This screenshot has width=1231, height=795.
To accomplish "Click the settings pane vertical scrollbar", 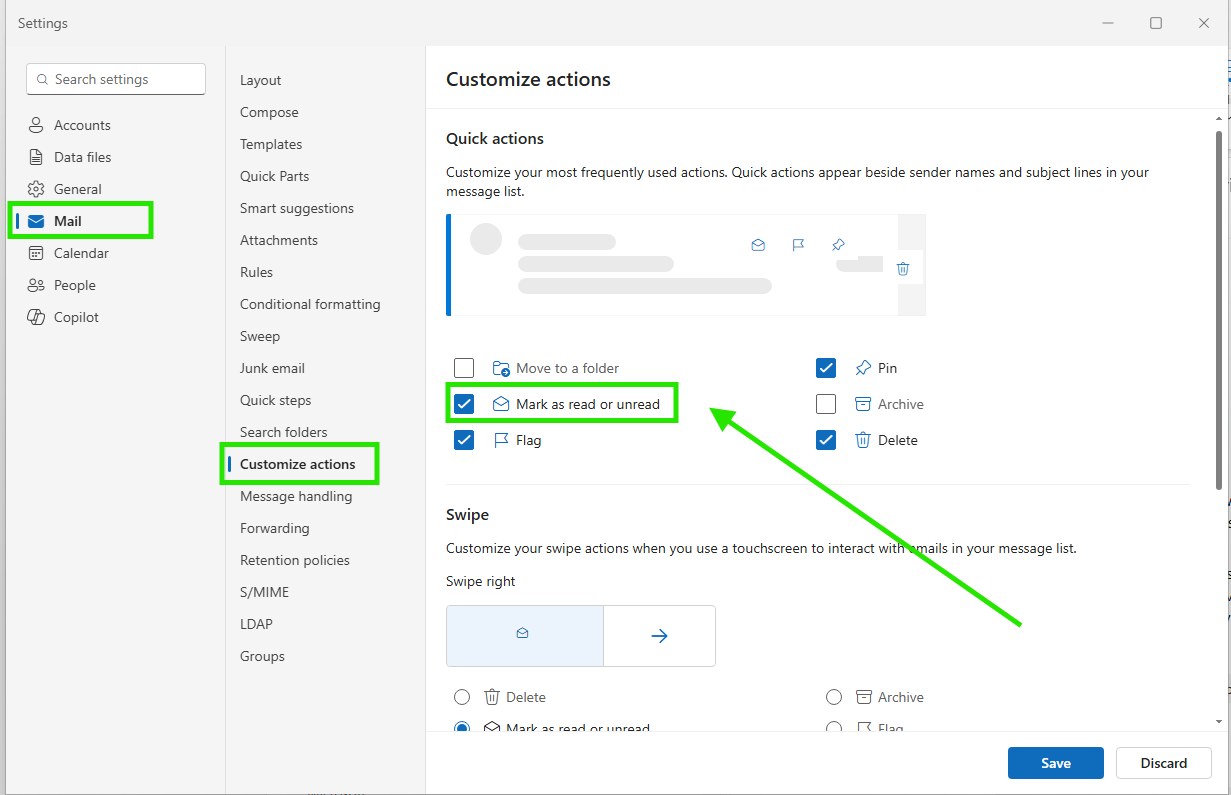I will coord(1218,310).
